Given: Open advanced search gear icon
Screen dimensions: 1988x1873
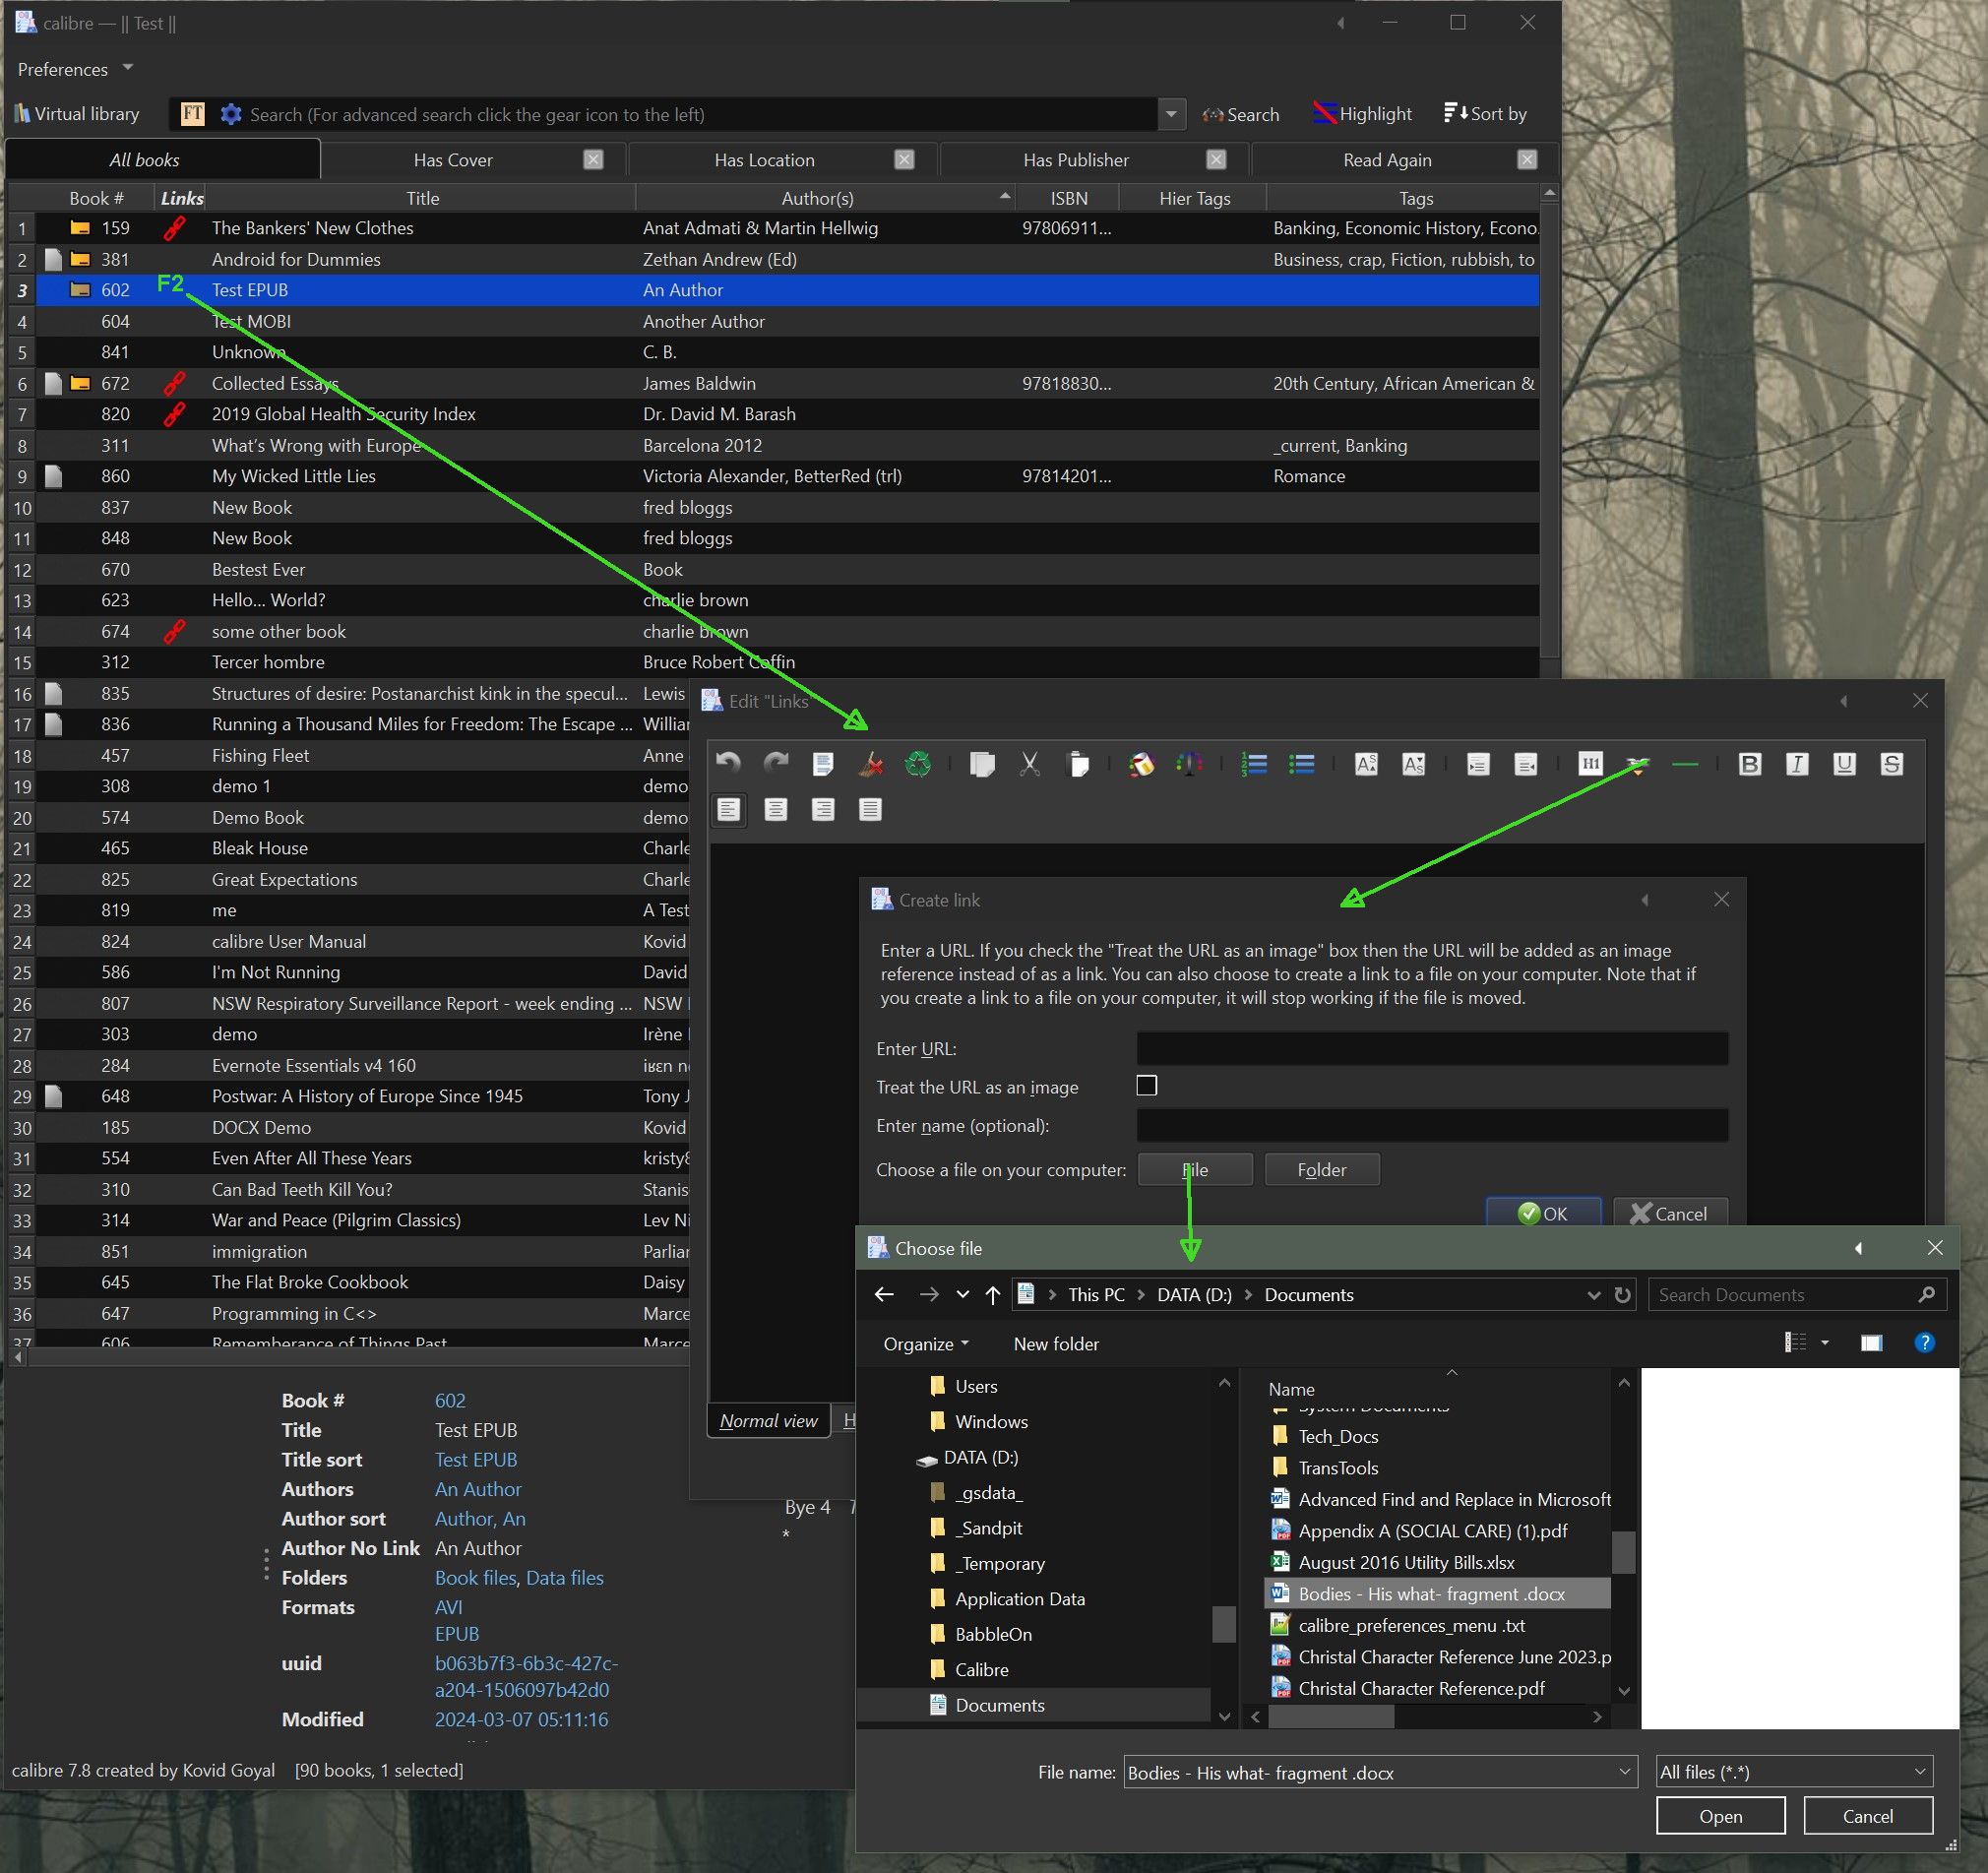Looking at the screenshot, I should [x=231, y=114].
